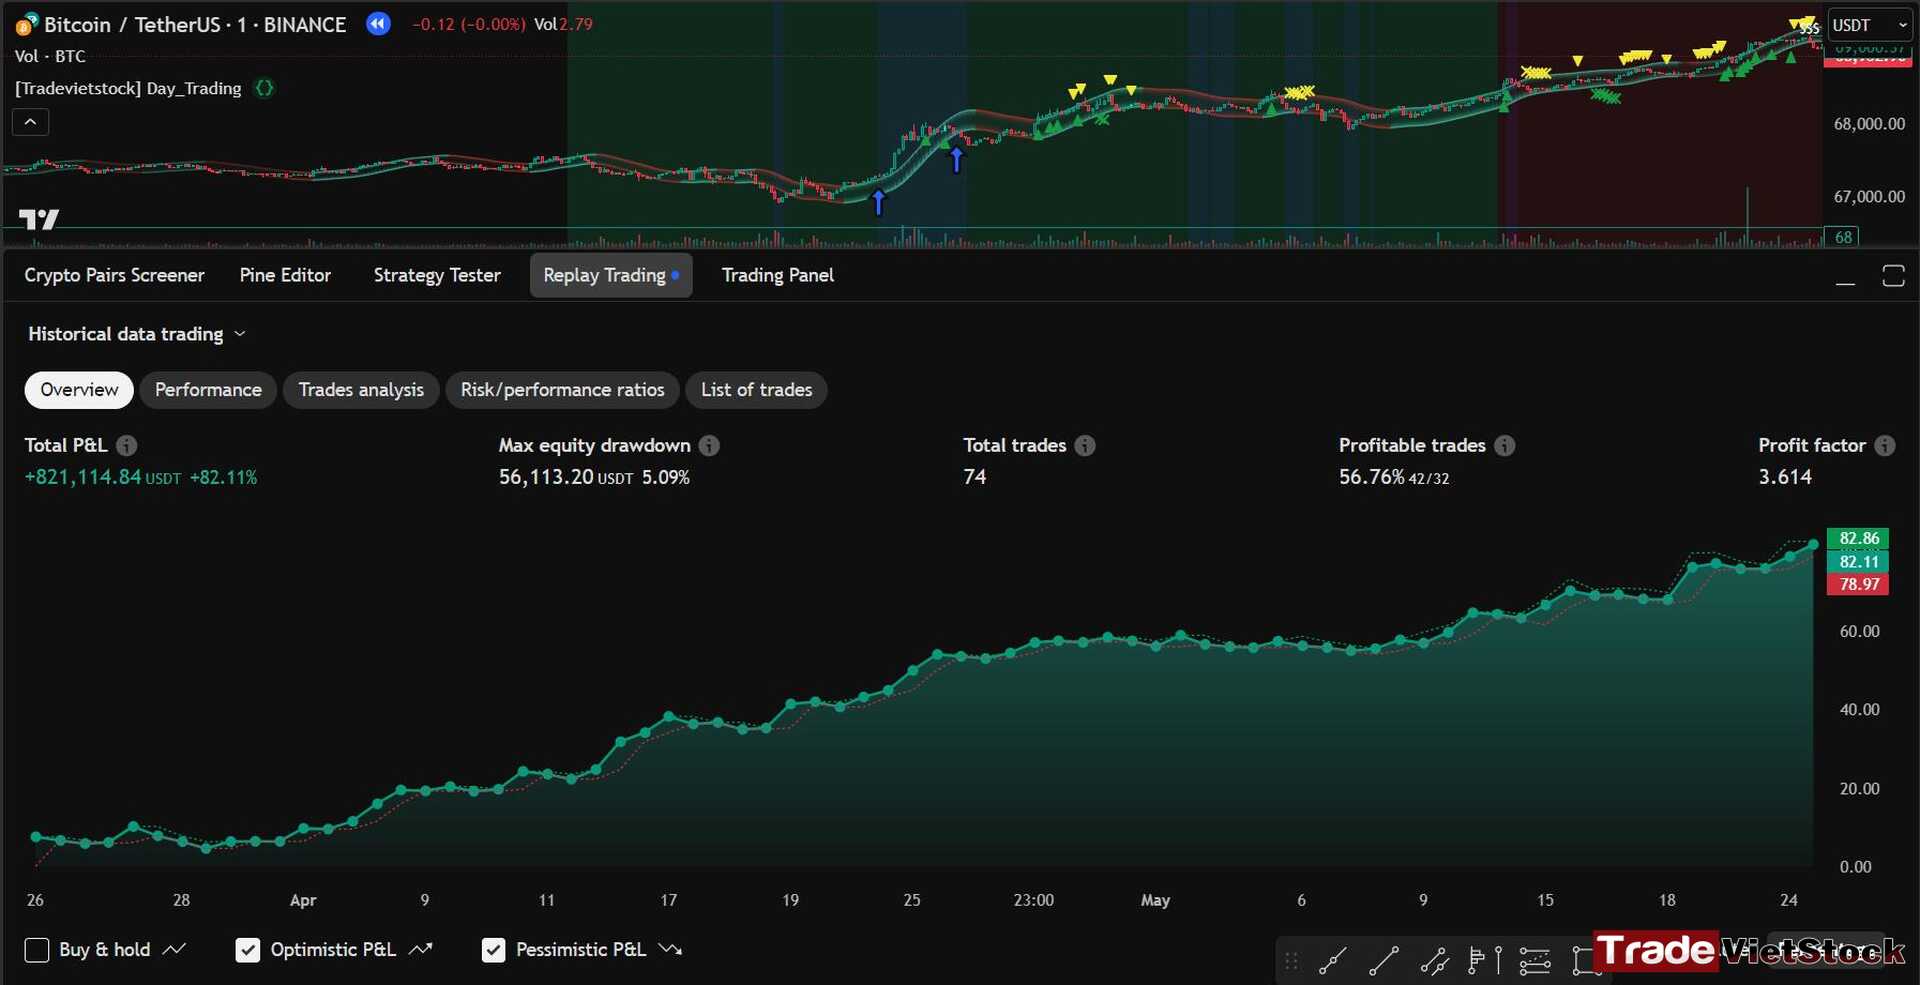The width and height of the screenshot is (1920, 985).
Task: Collapse the indicator legend with caret button
Action: click(x=31, y=122)
